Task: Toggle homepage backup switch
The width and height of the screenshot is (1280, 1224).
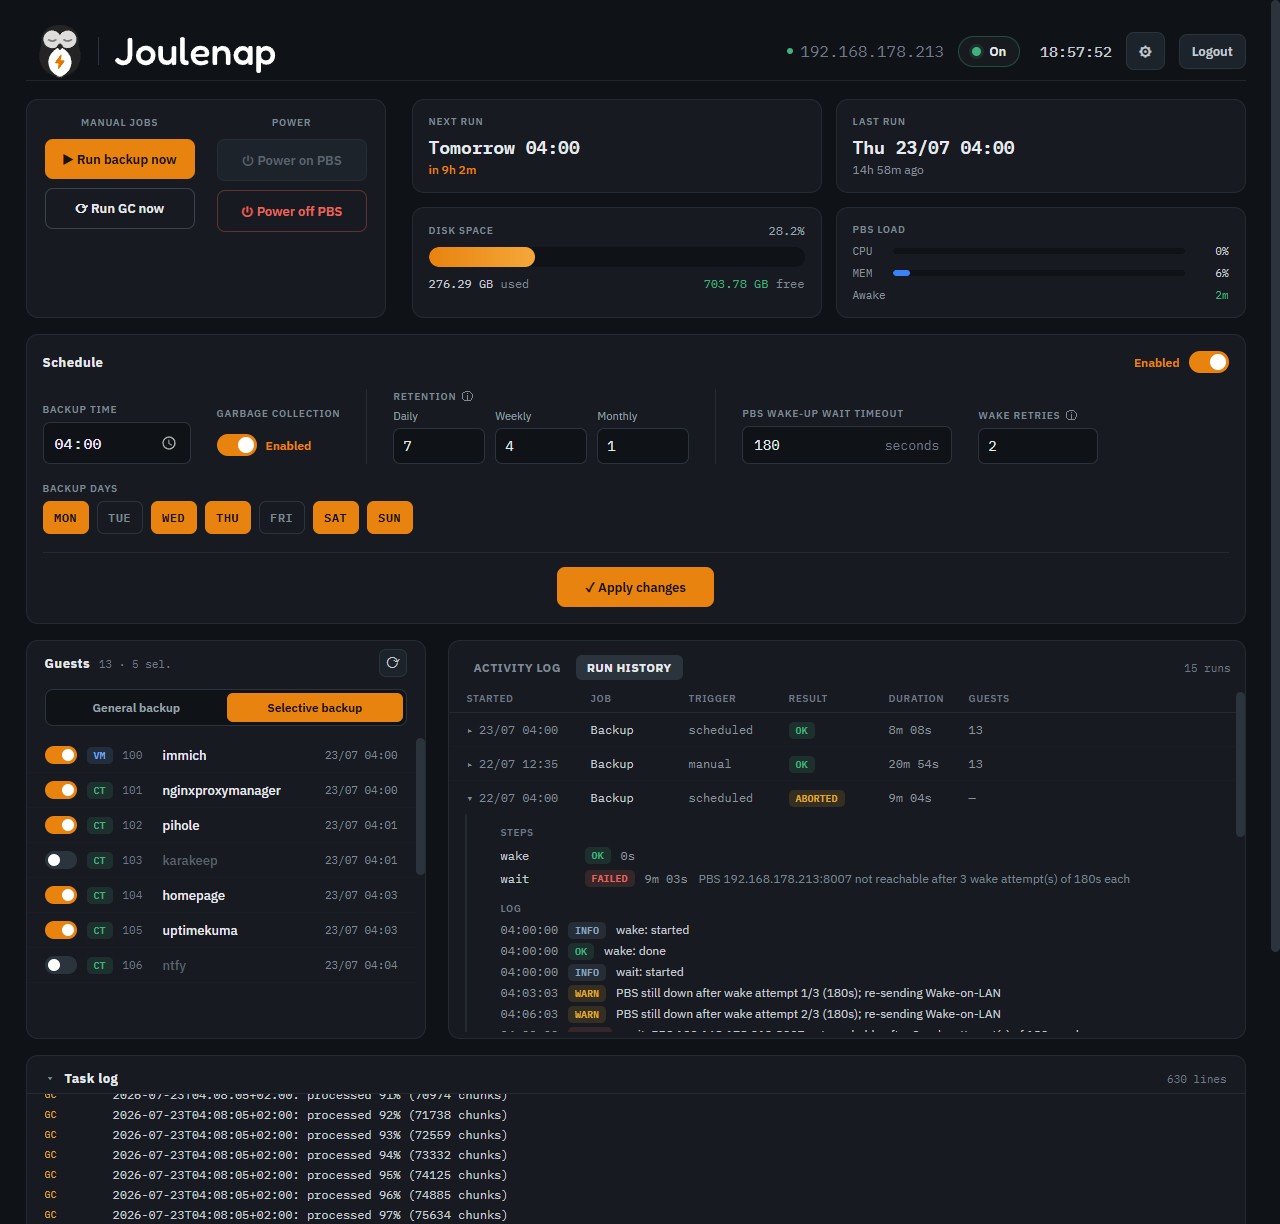Action: pyautogui.click(x=61, y=895)
